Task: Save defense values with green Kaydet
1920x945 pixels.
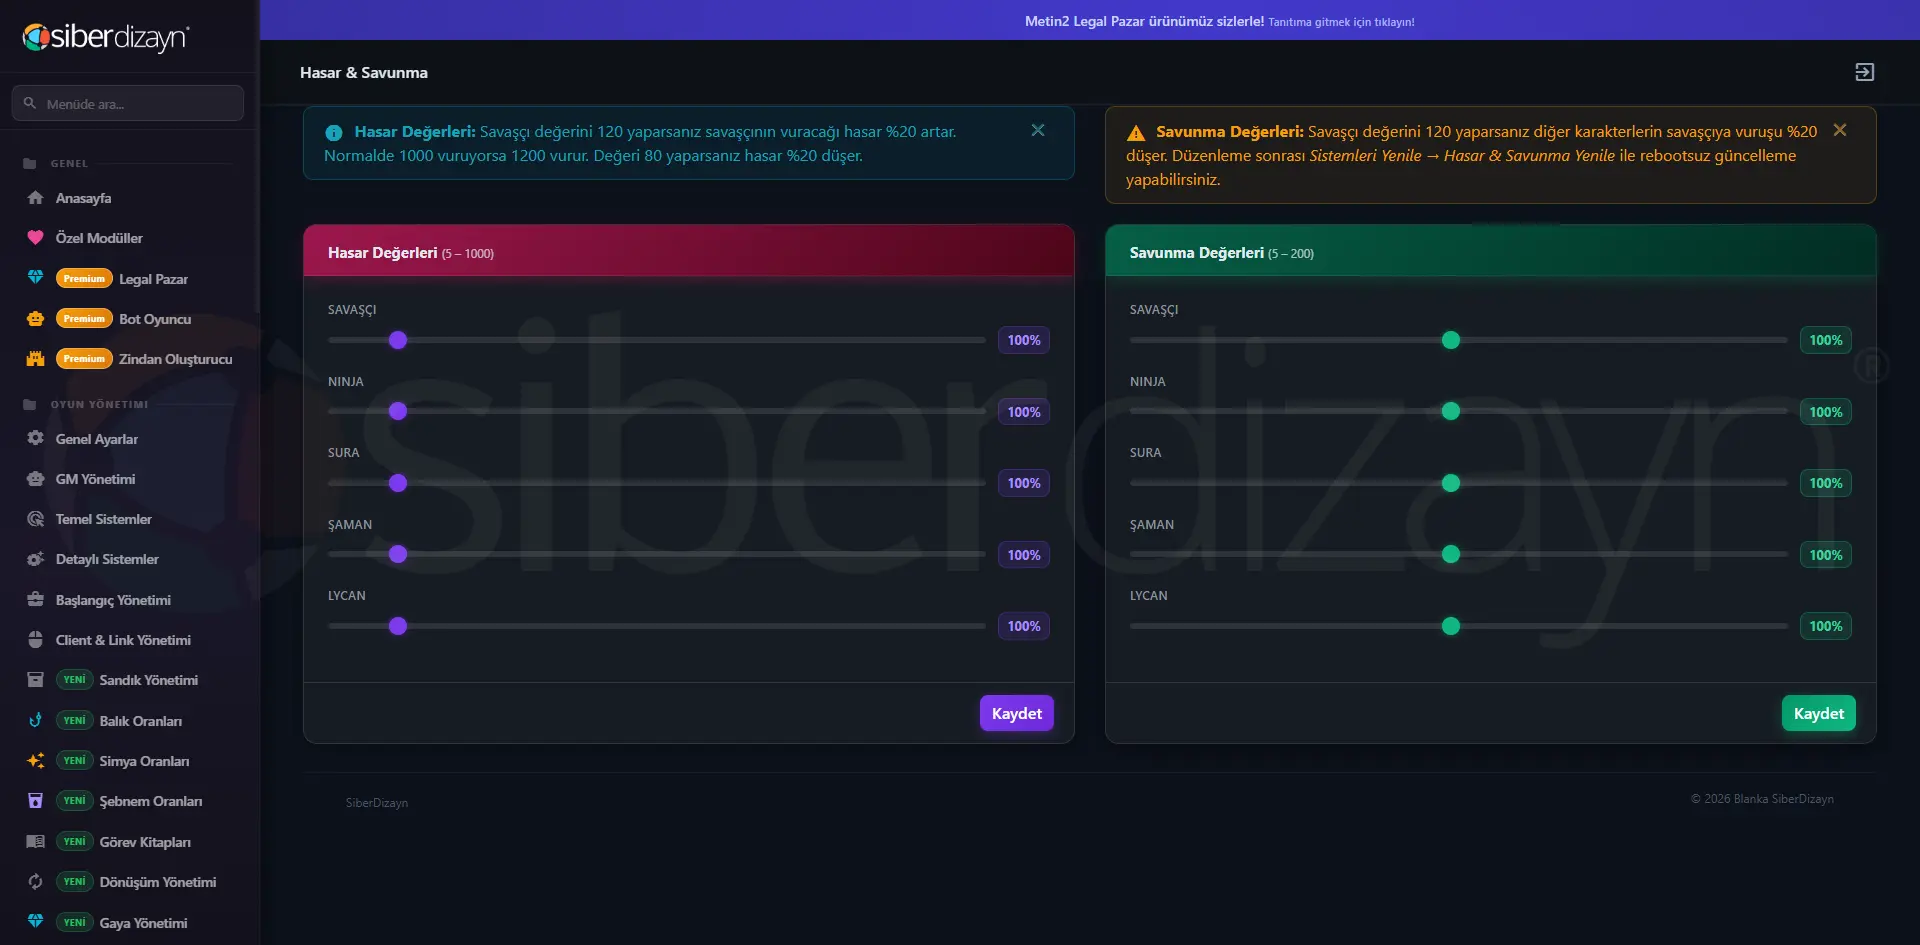Action: pyautogui.click(x=1818, y=713)
